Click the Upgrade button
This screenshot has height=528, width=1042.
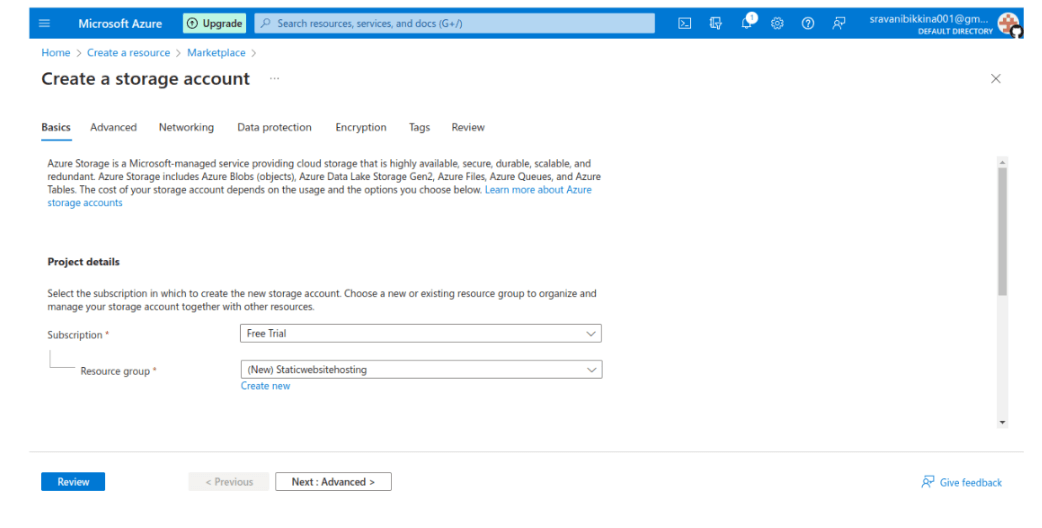click(214, 23)
